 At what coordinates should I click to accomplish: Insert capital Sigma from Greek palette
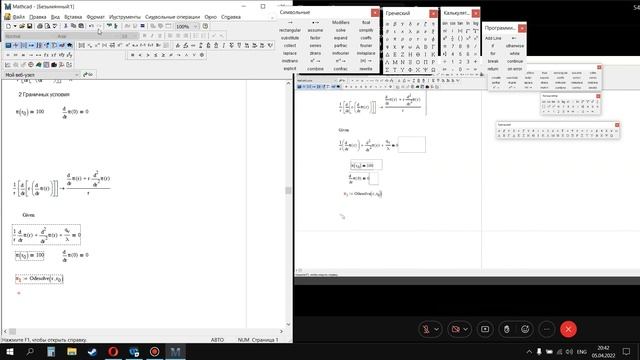point(387,70)
